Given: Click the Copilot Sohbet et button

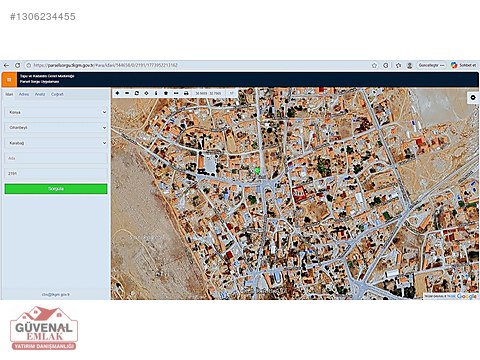Looking at the screenshot, I should coord(463,65).
